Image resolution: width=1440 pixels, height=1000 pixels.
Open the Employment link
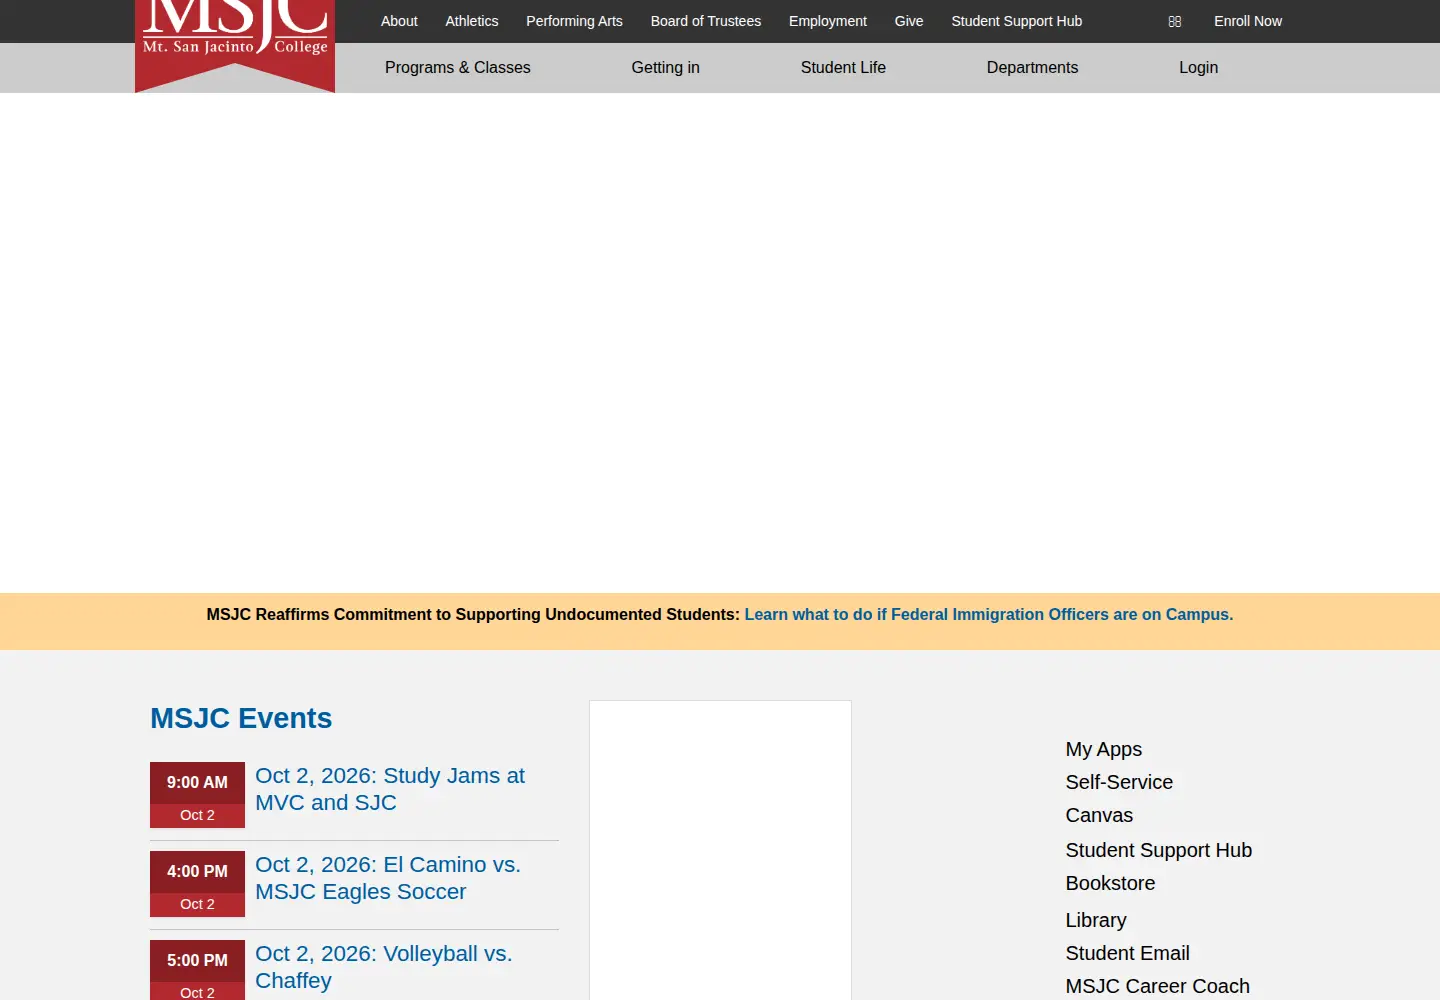click(x=828, y=21)
